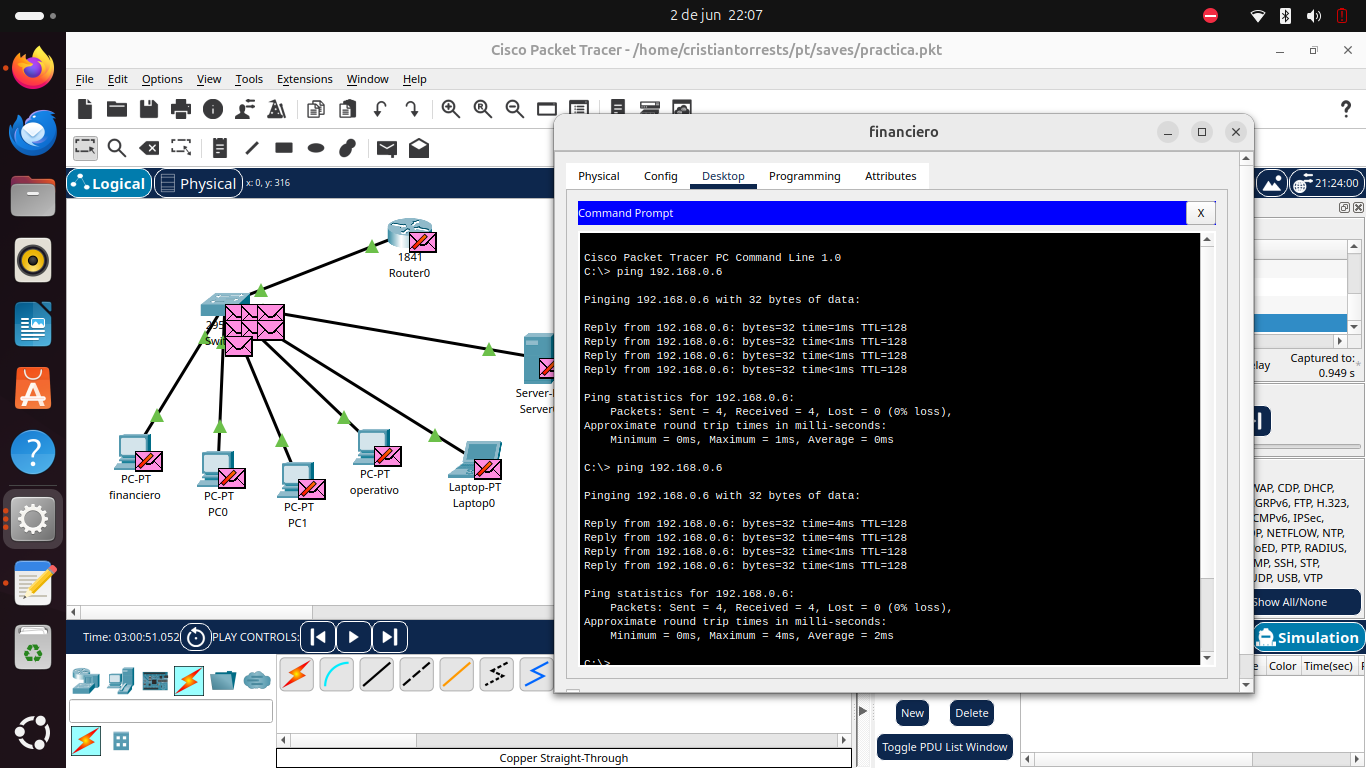Close Command Prompt with X button

pyautogui.click(x=1201, y=213)
